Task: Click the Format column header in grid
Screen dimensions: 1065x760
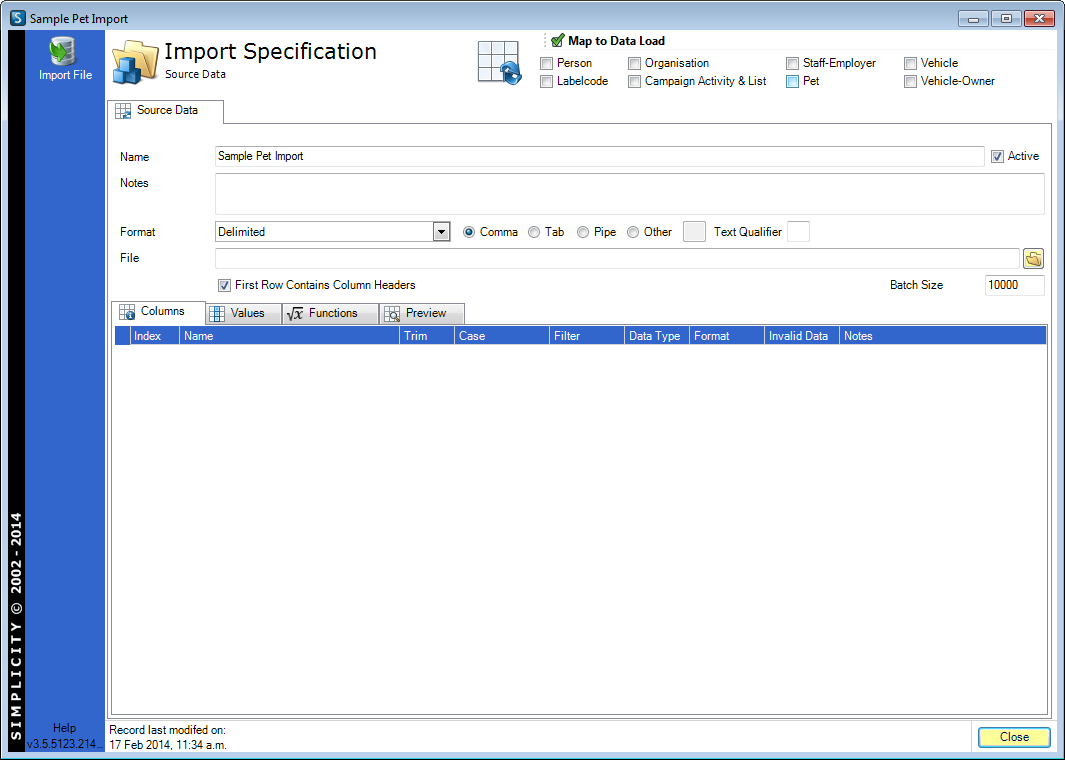Action: [727, 336]
